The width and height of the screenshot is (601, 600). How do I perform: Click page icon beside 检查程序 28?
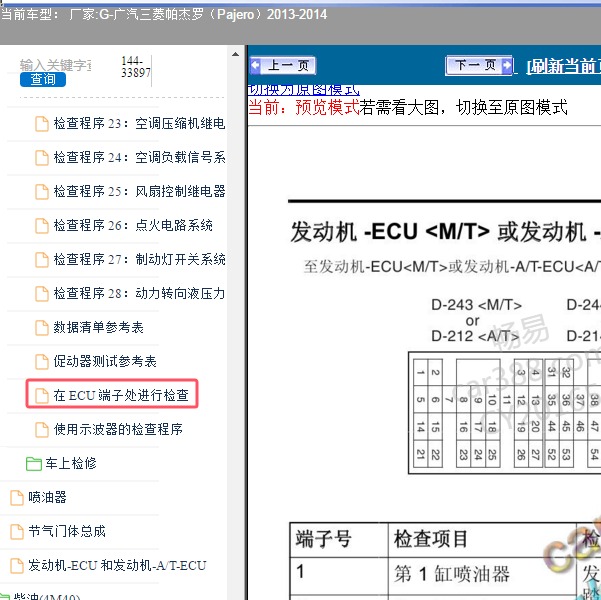coord(42,294)
